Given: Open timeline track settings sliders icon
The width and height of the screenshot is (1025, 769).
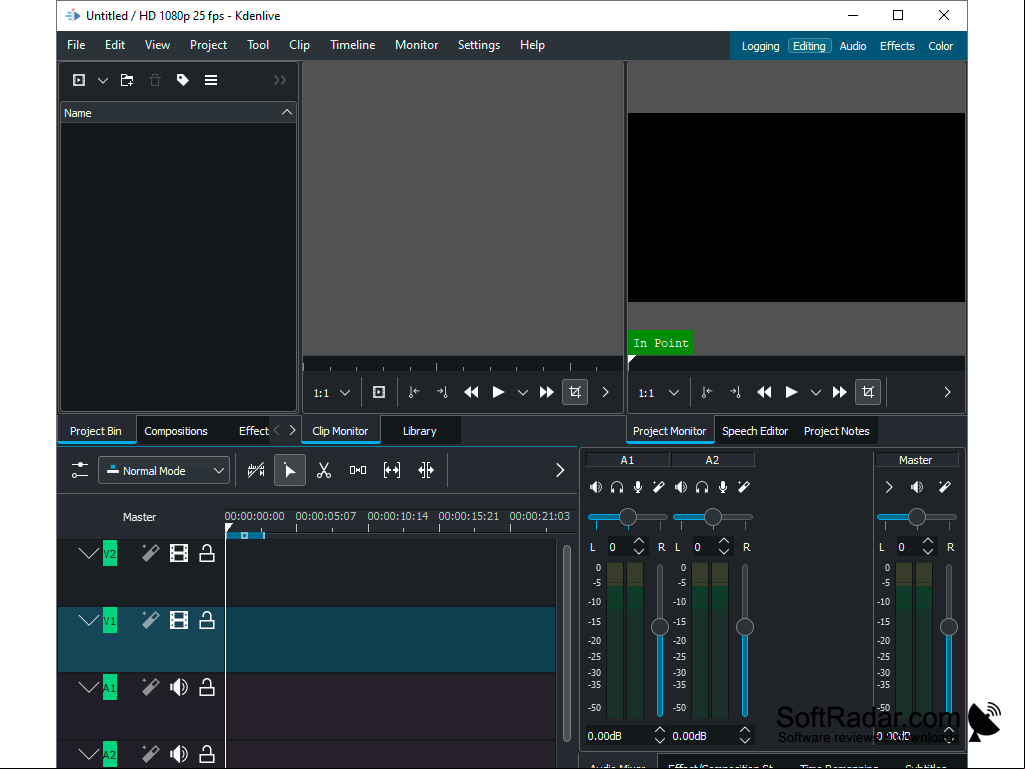Looking at the screenshot, I should 80,470.
